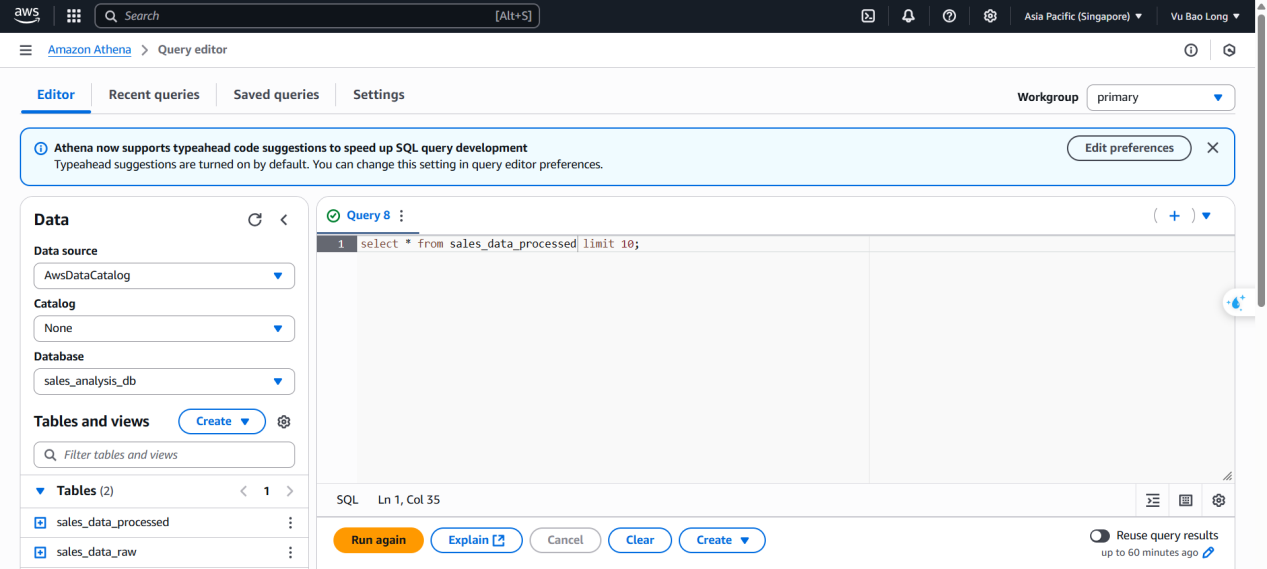The height and width of the screenshot is (569, 1267).
Task: Go to the previous tables page
Action: click(x=243, y=491)
